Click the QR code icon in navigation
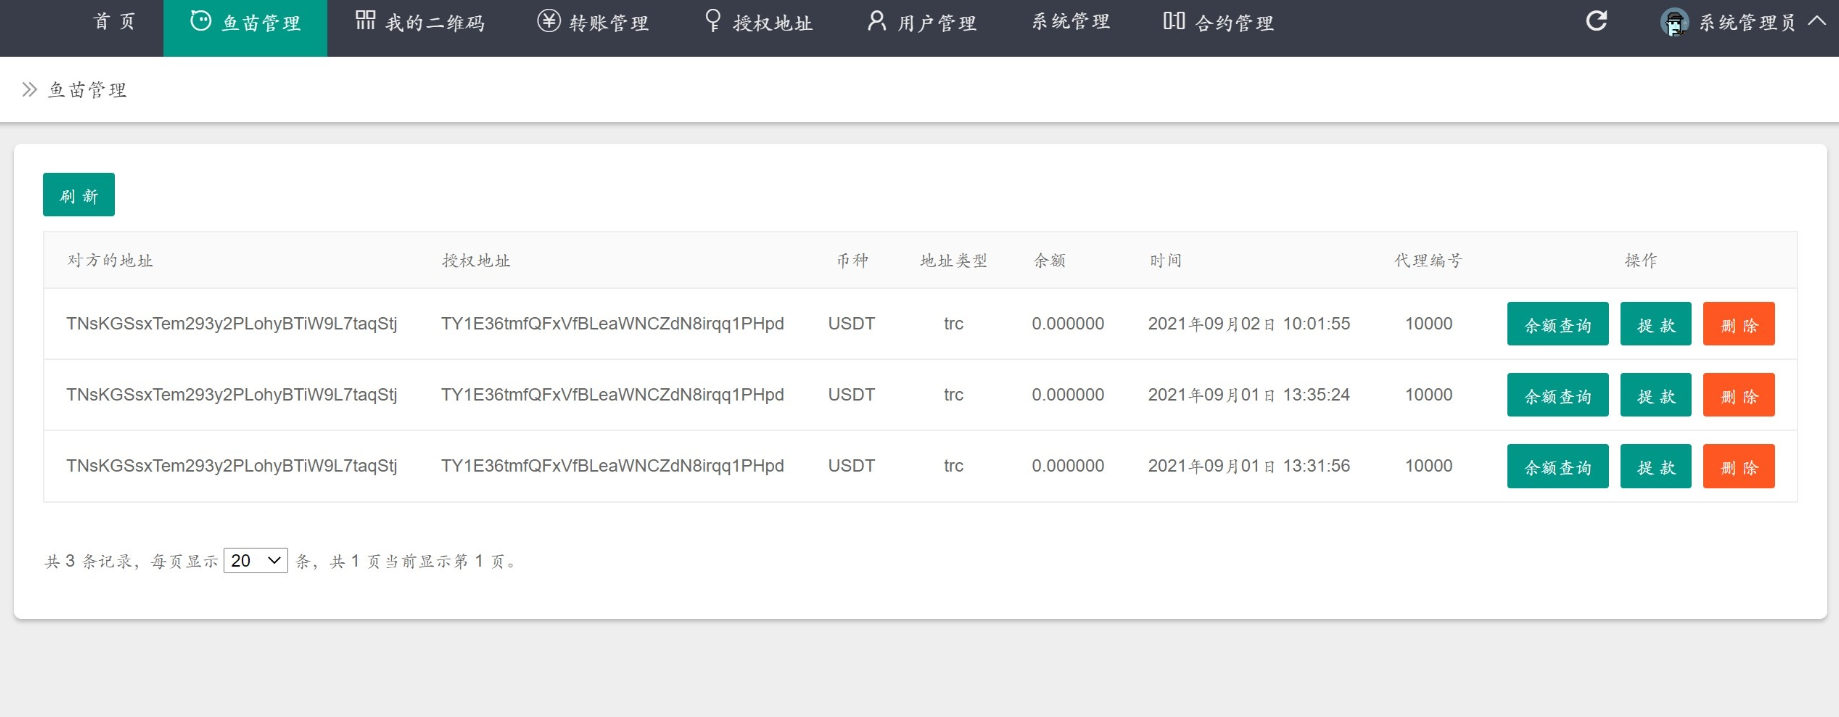The width and height of the screenshot is (1839, 717). tap(365, 21)
